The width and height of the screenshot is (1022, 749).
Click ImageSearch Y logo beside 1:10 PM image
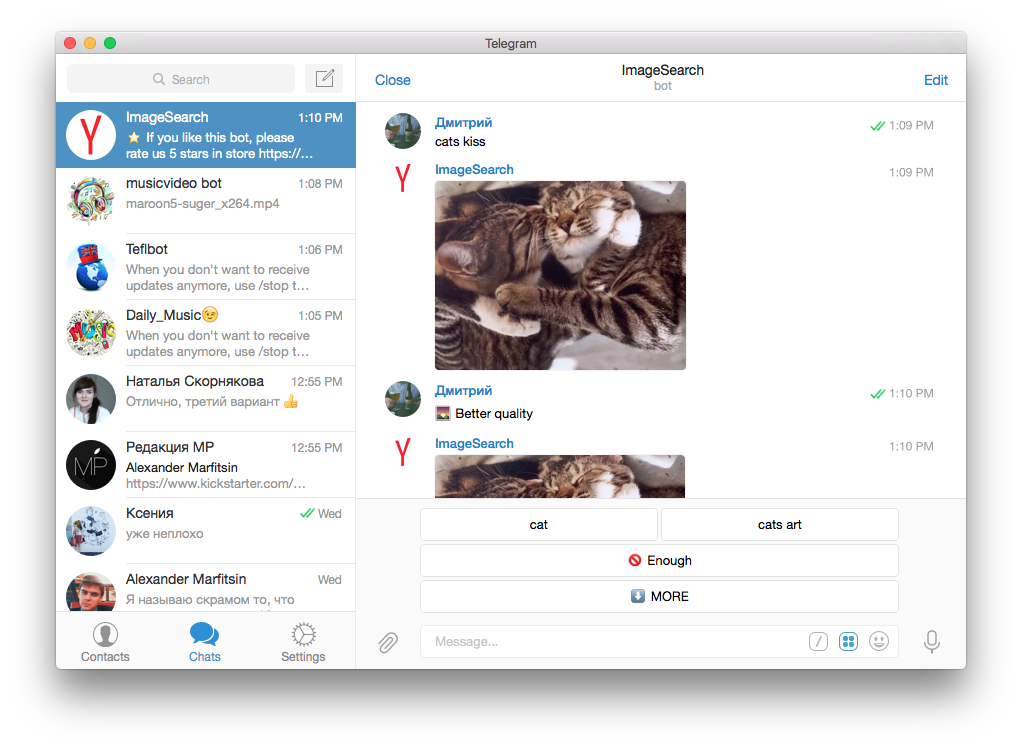(x=403, y=452)
